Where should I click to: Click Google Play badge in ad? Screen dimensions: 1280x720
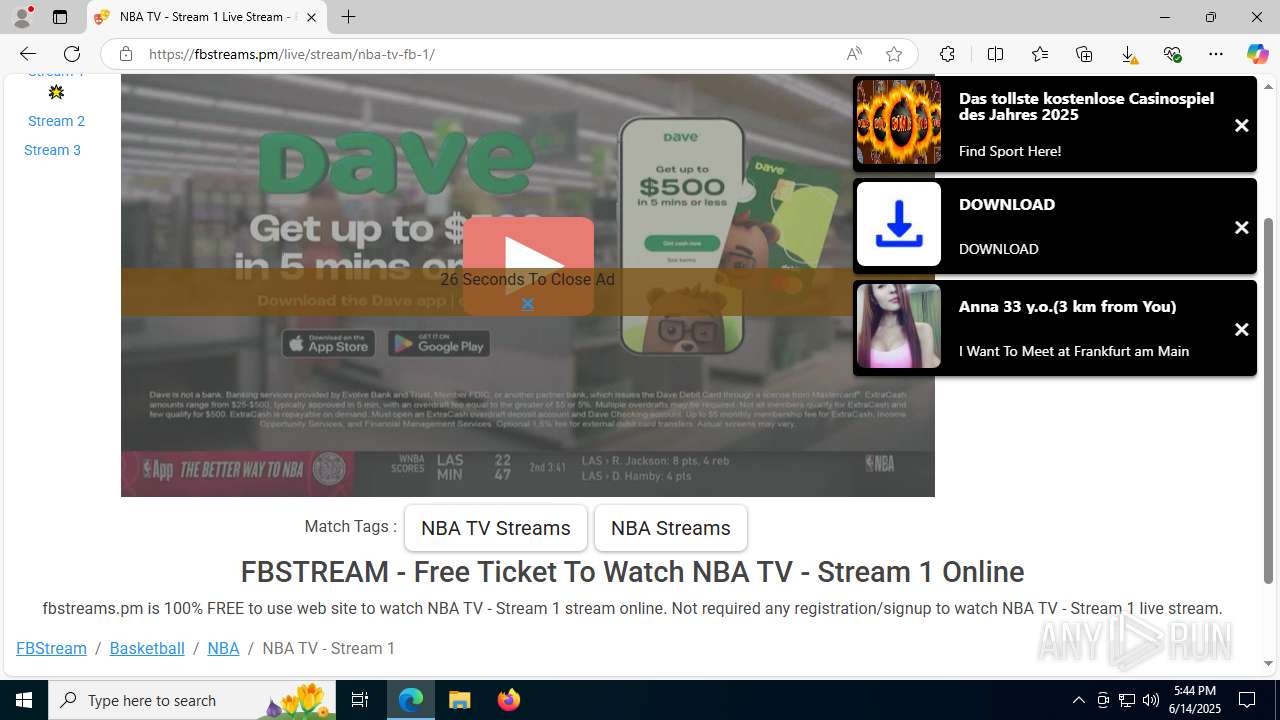(438, 344)
